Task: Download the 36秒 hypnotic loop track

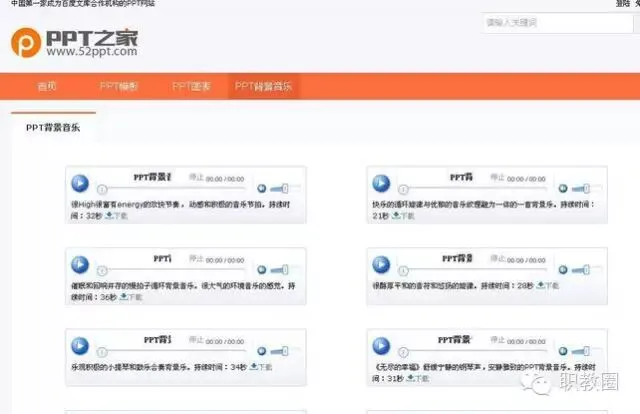Action: 131,297
